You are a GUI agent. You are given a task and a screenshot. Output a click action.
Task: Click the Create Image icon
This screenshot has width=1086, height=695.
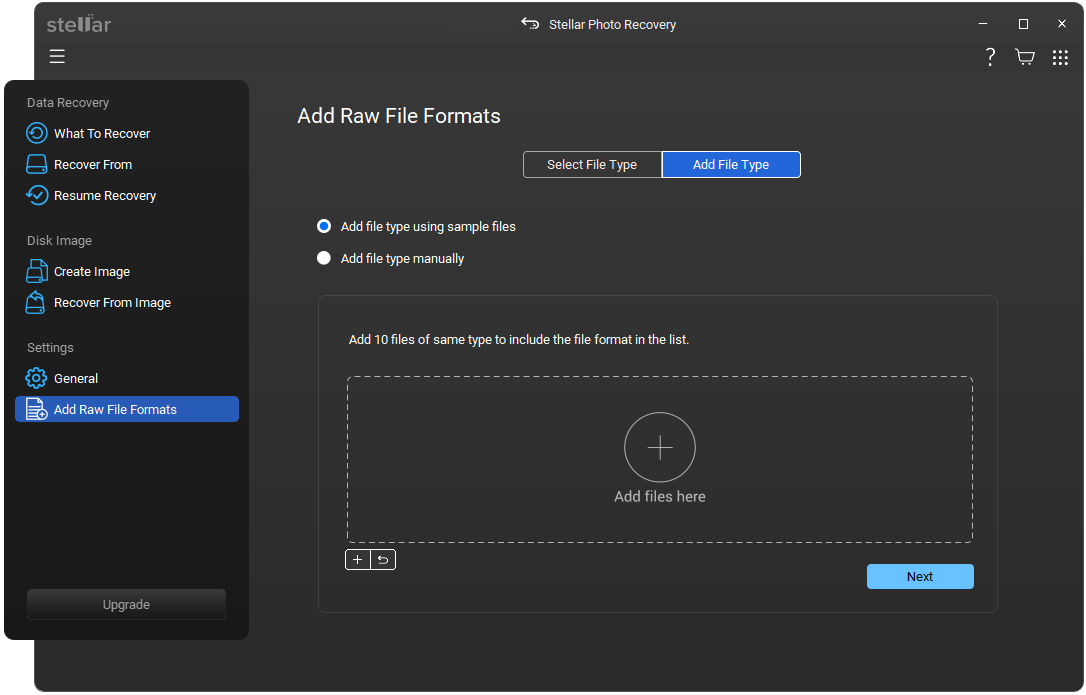(x=37, y=271)
